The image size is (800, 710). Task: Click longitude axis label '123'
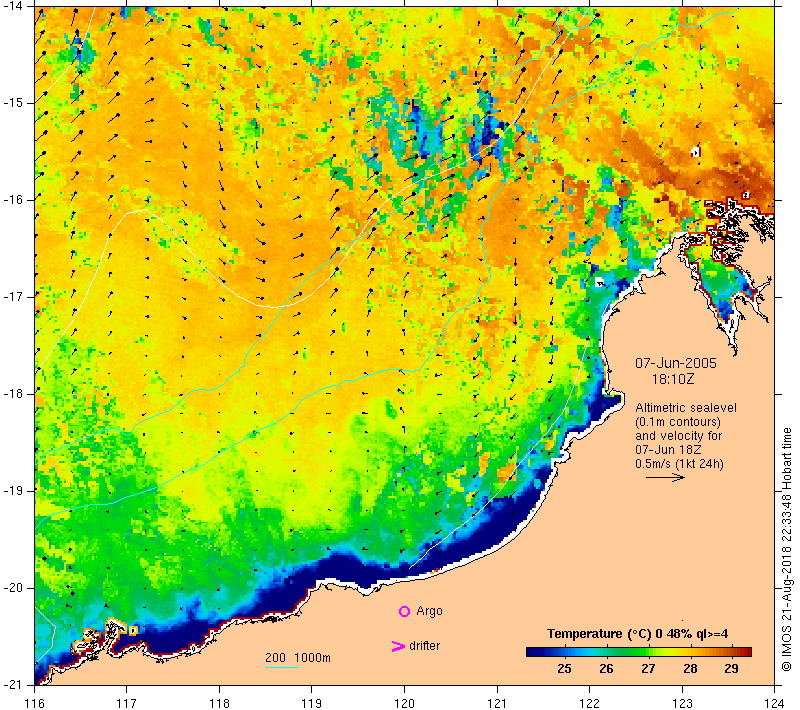[x=682, y=703]
